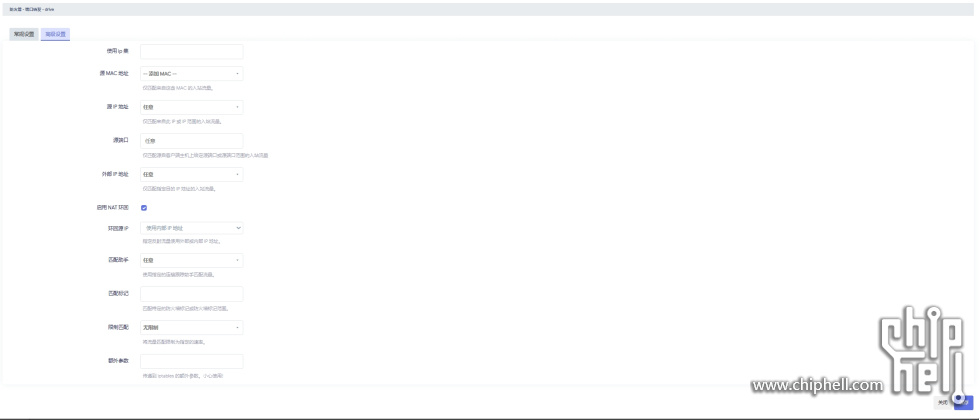Open the 外部 IP 地址 dropdown arrow

pyautogui.click(x=237, y=175)
